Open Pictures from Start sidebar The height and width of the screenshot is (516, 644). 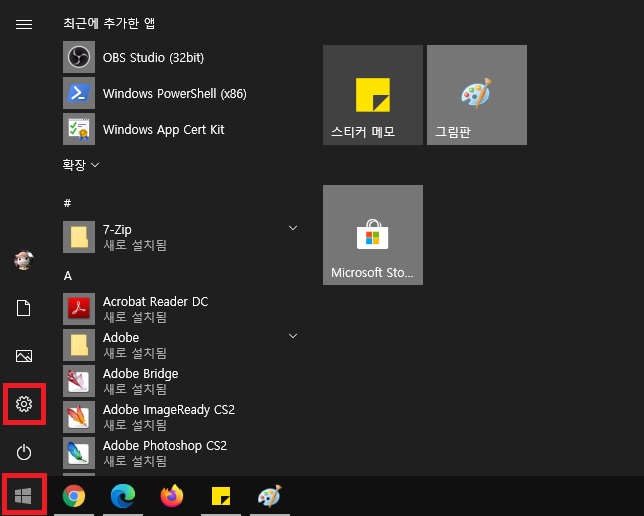[24, 356]
